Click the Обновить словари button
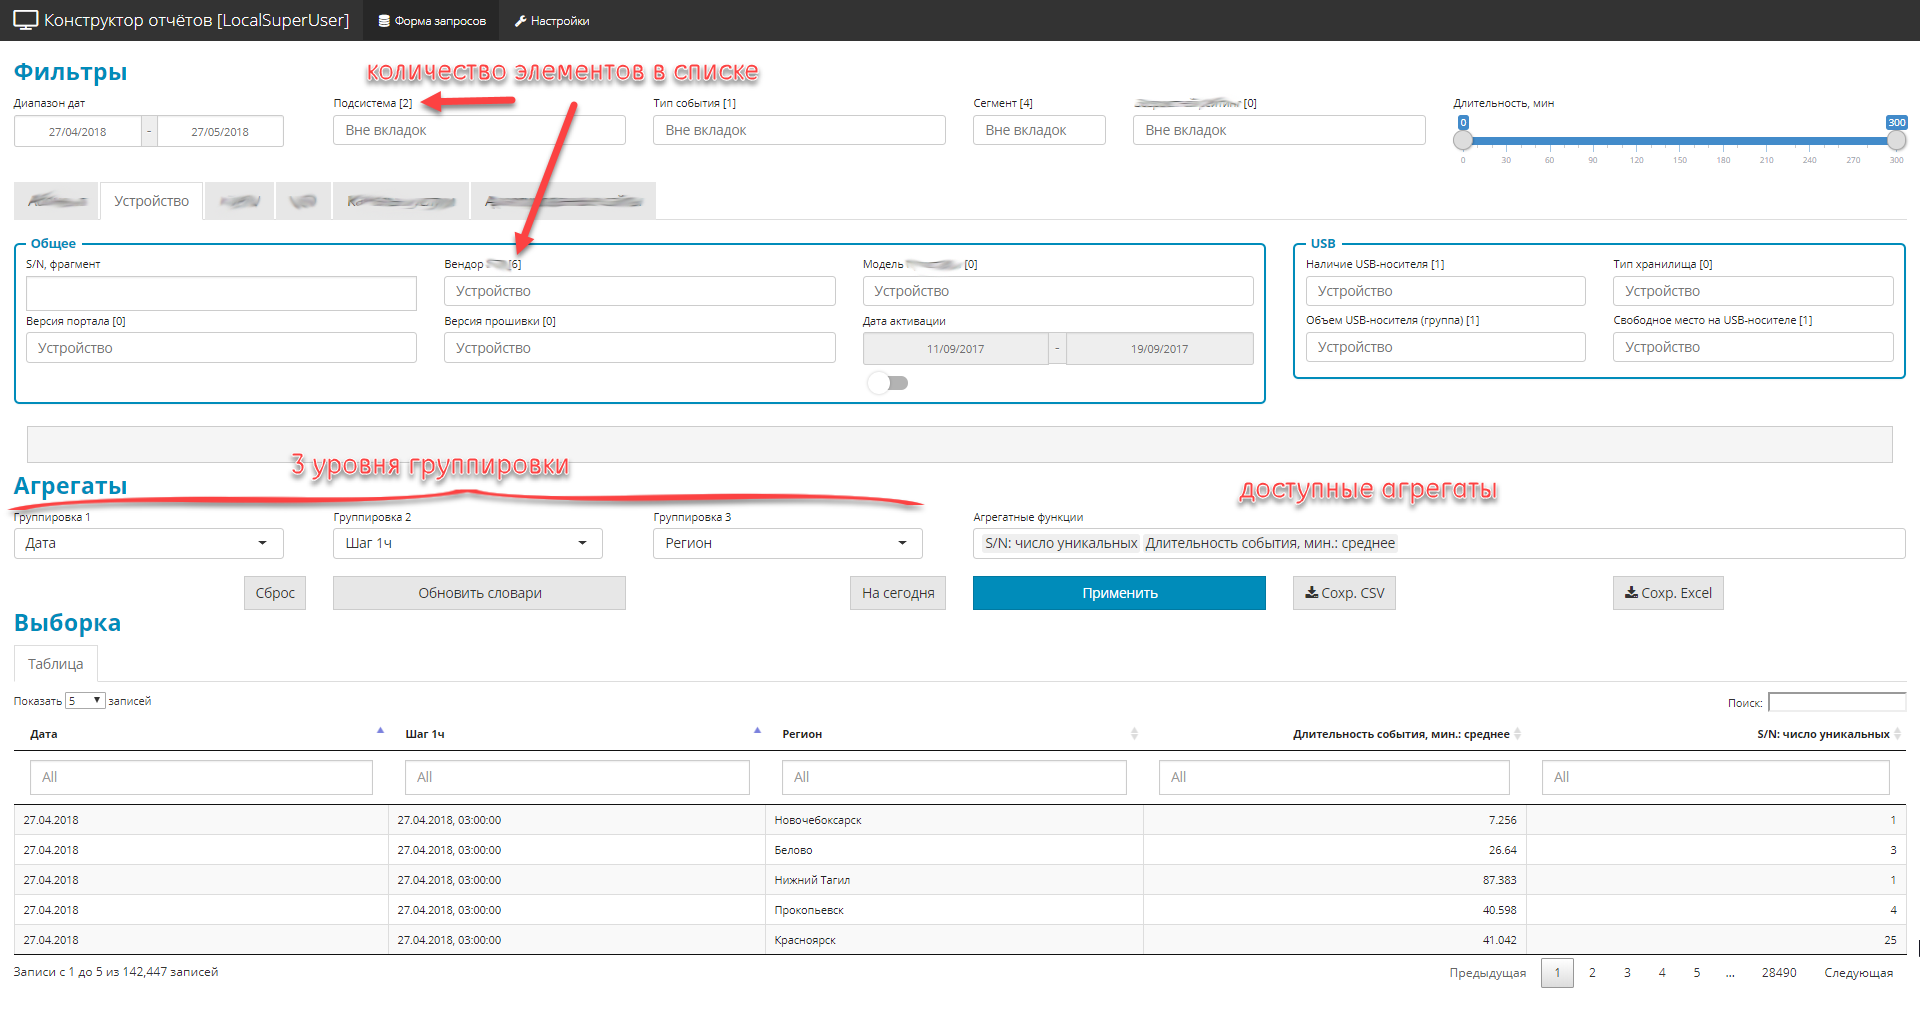Image resolution: width=1920 pixels, height=1010 pixels. [x=479, y=593]
